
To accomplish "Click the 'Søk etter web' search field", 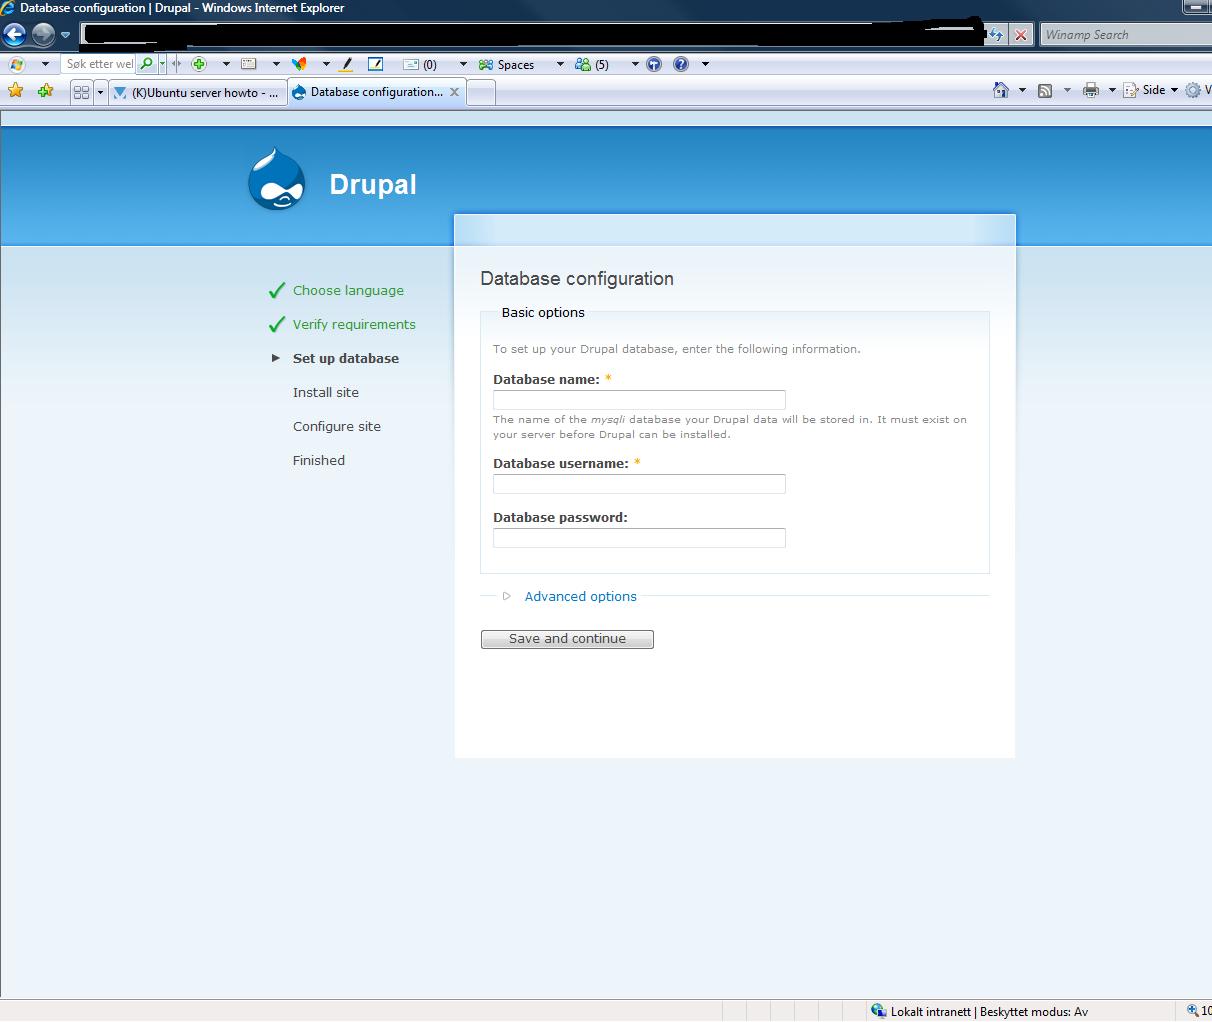I will [x=100, y=64].
